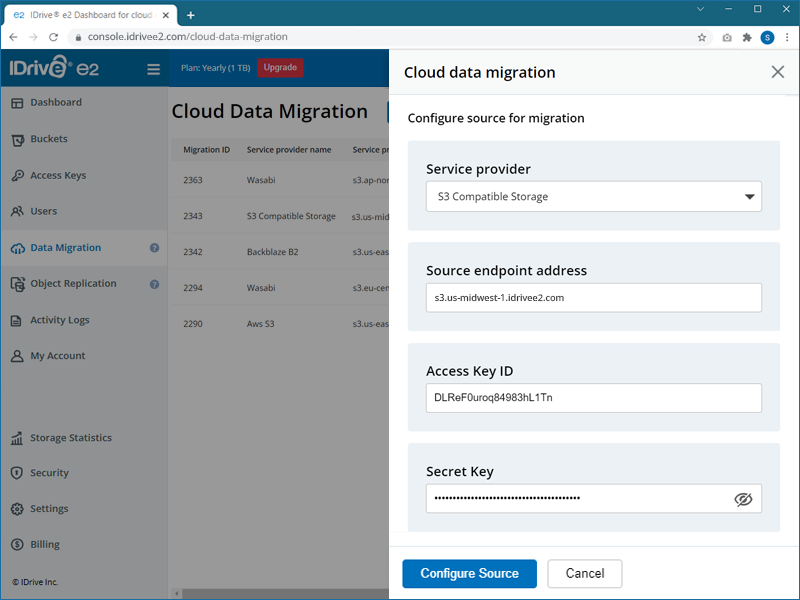Click the Security shield icon
This screenshot has width=800, height=600.
click(x=17, y=473)
